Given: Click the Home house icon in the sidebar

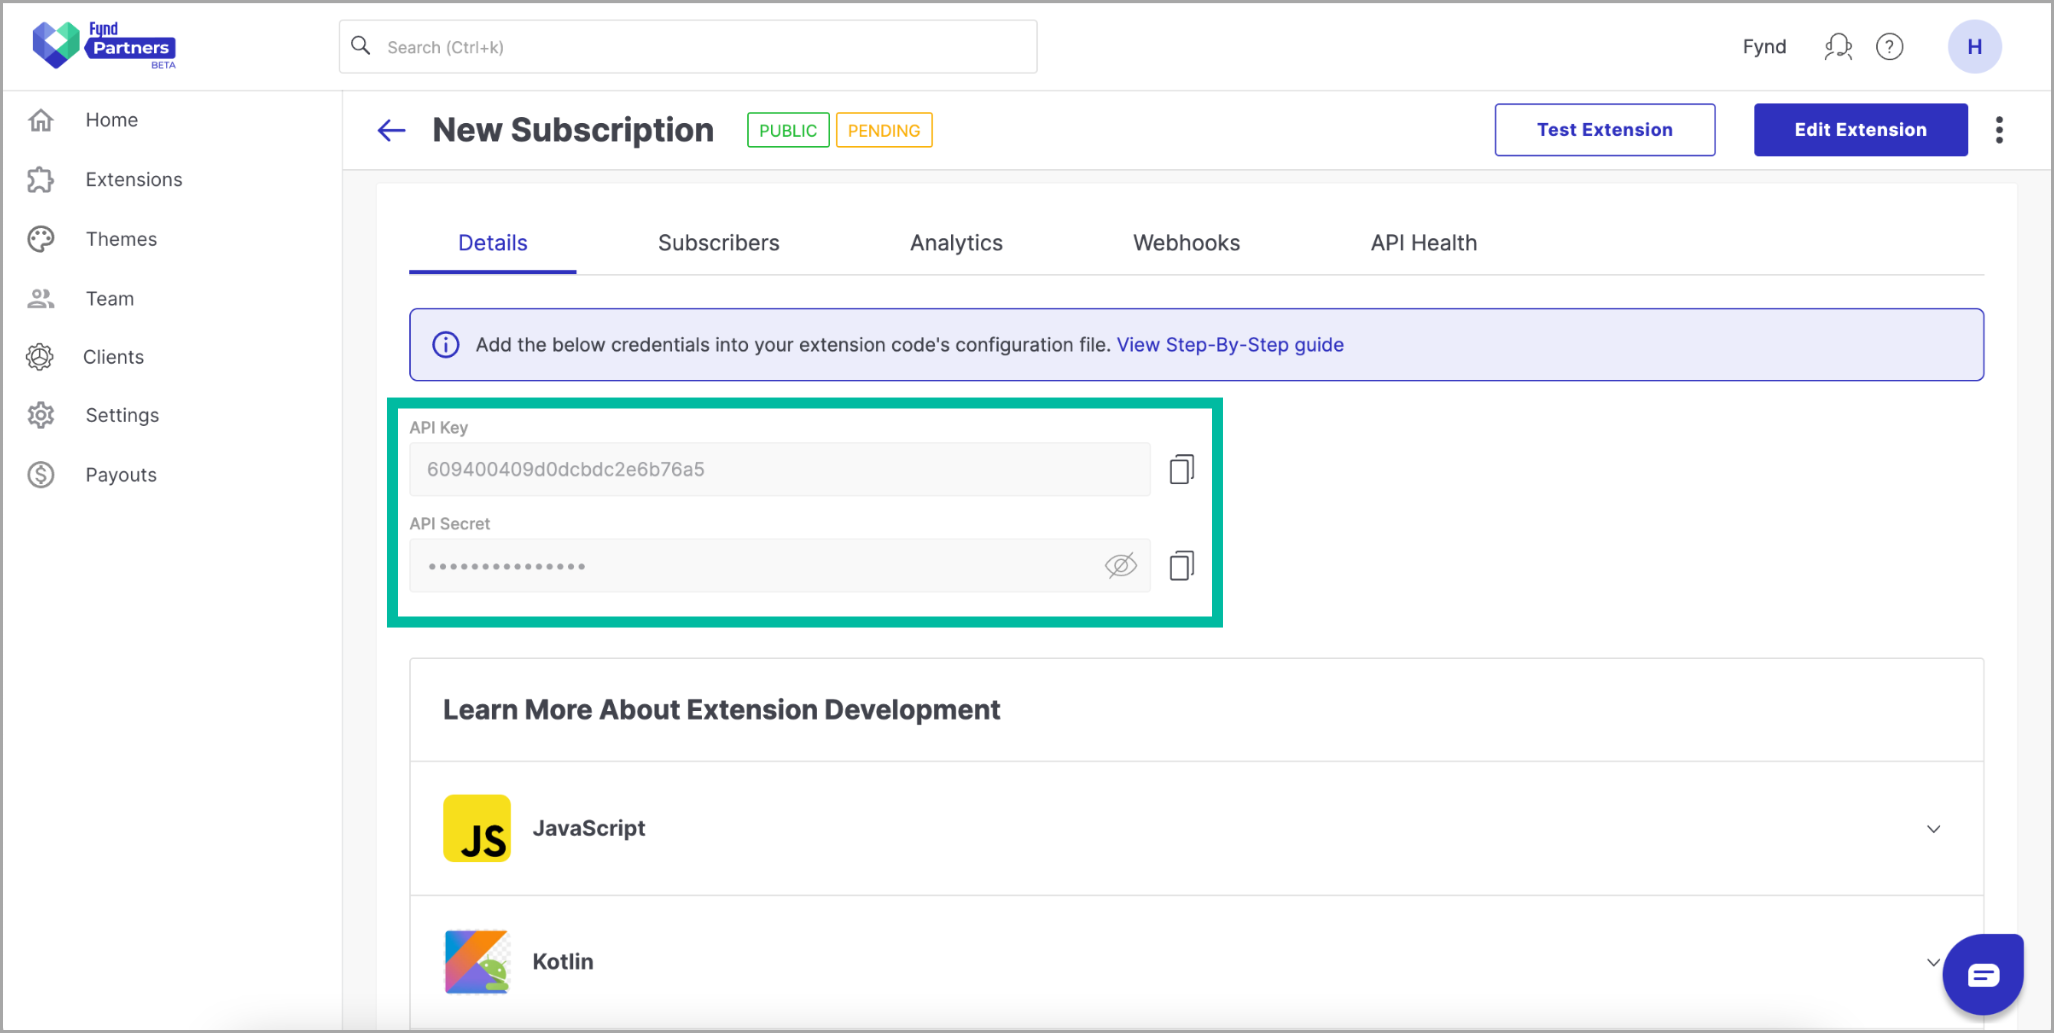Looking at the screenshot, I should tap(41, 120).
